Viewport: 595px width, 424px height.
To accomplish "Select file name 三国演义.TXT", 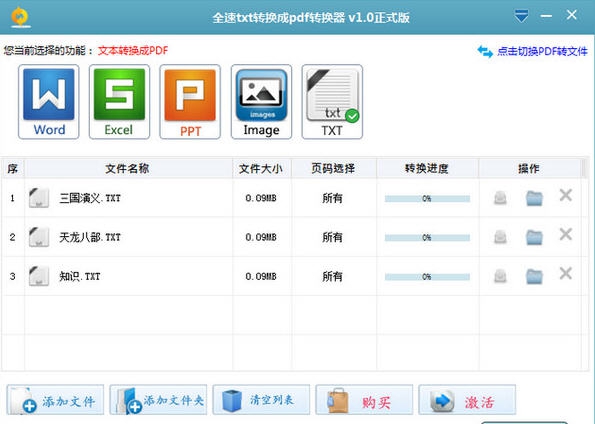I will tap(90, 198).
